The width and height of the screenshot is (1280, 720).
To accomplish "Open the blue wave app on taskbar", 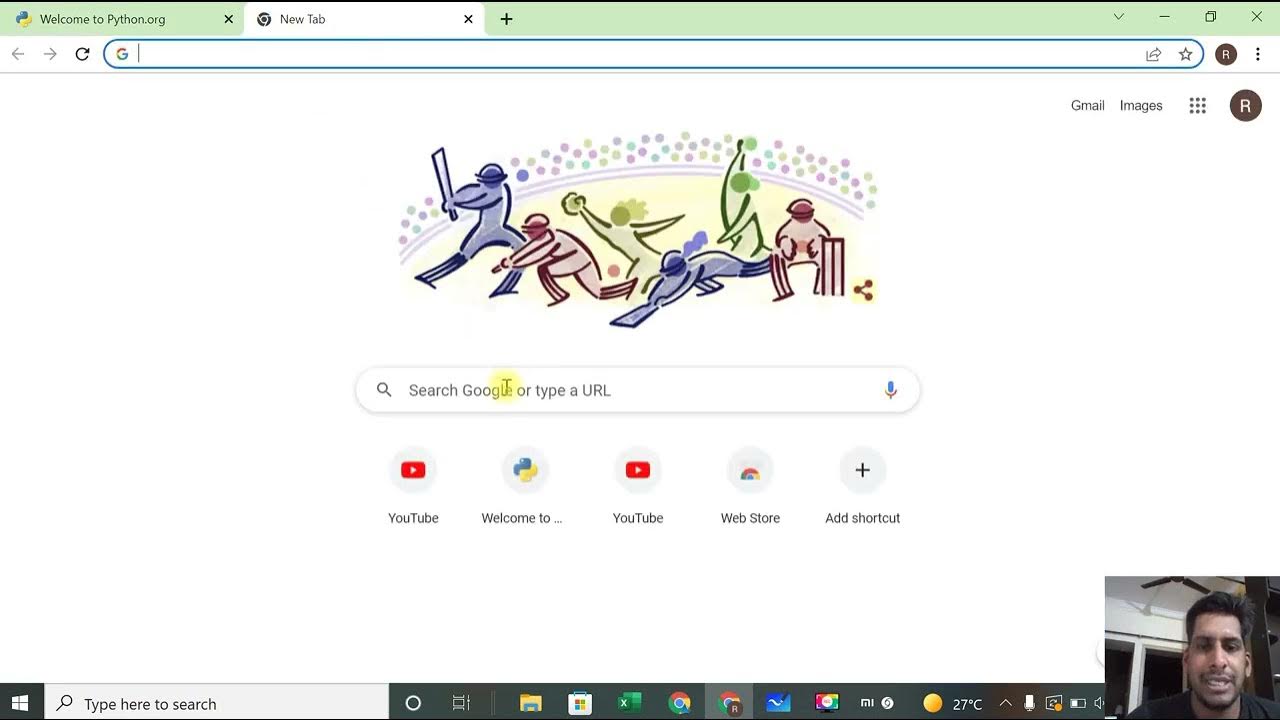I will 778,703.
